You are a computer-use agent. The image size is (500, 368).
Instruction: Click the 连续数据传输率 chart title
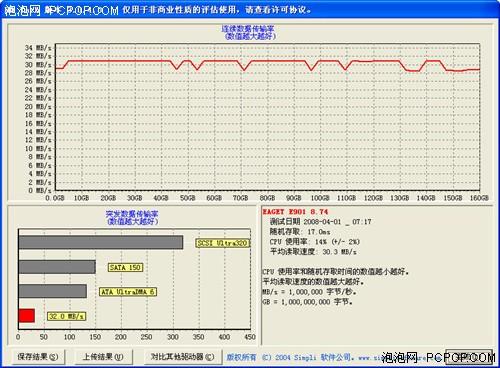click(x=248, y=29)
